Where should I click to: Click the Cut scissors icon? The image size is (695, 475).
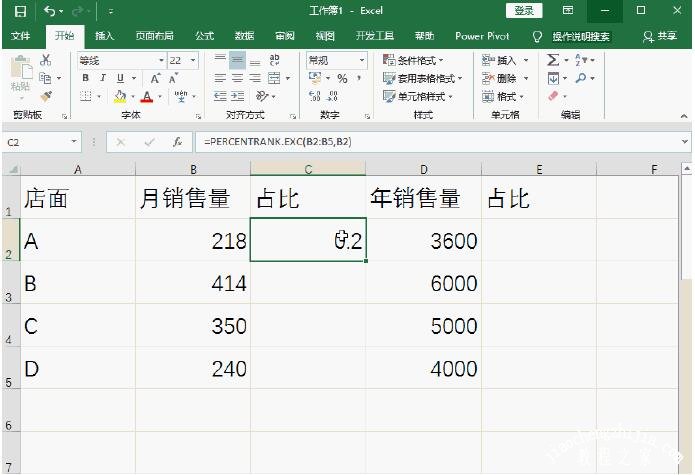[46, 60]
